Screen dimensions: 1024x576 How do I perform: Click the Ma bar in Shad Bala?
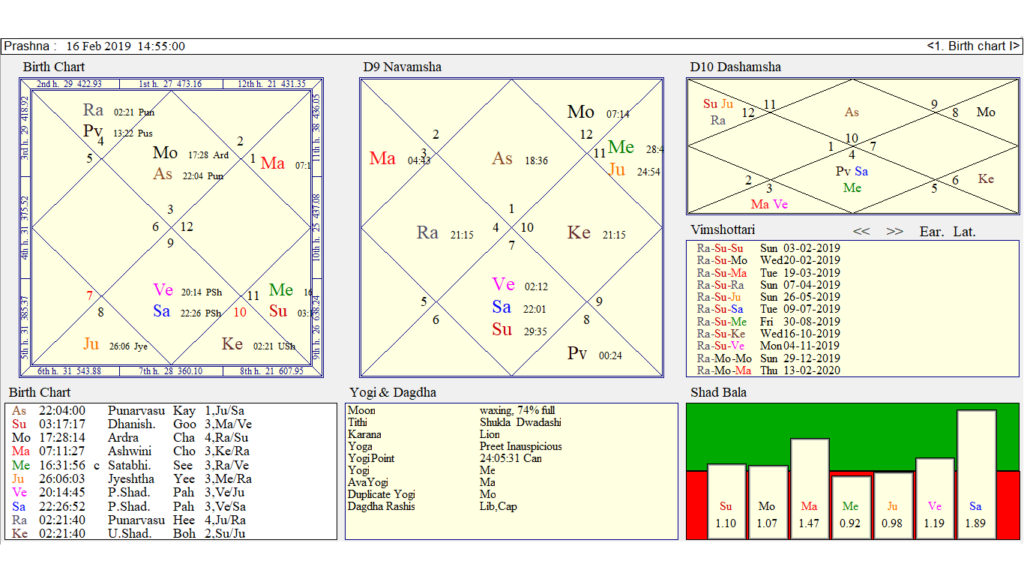(810, 488)
